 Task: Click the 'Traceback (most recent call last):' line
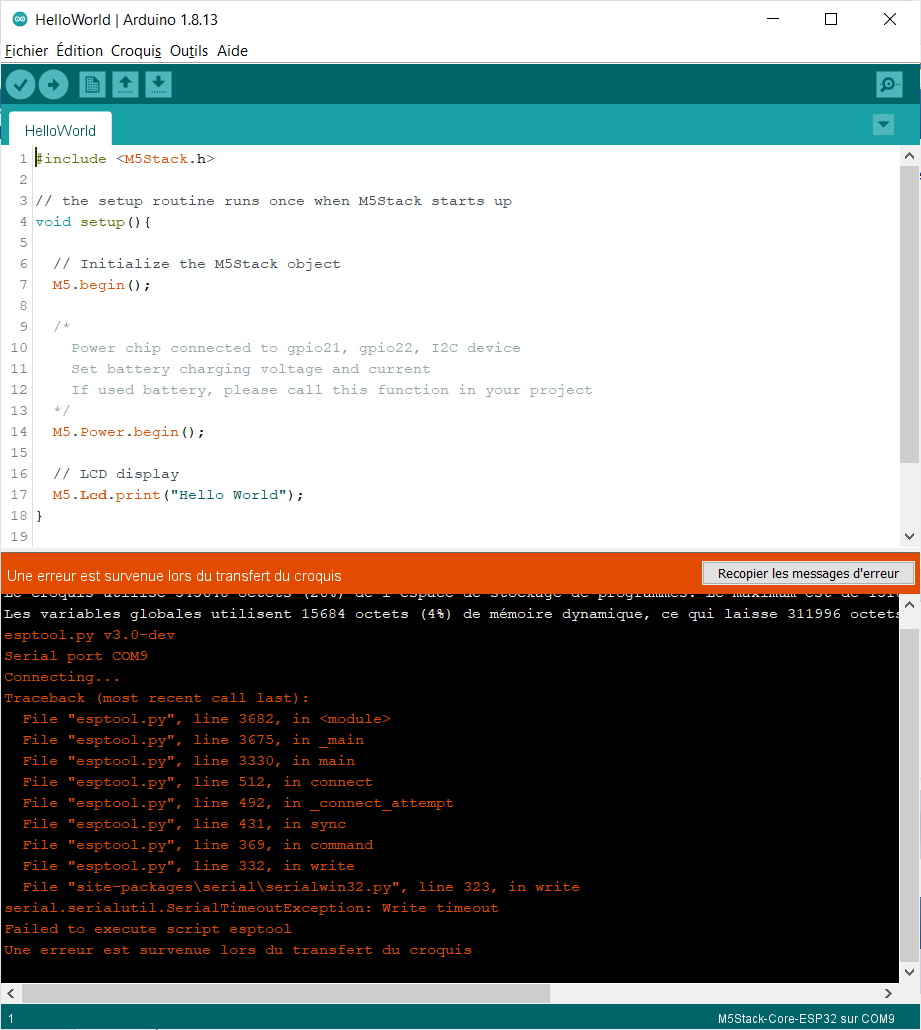click(156, 698)
